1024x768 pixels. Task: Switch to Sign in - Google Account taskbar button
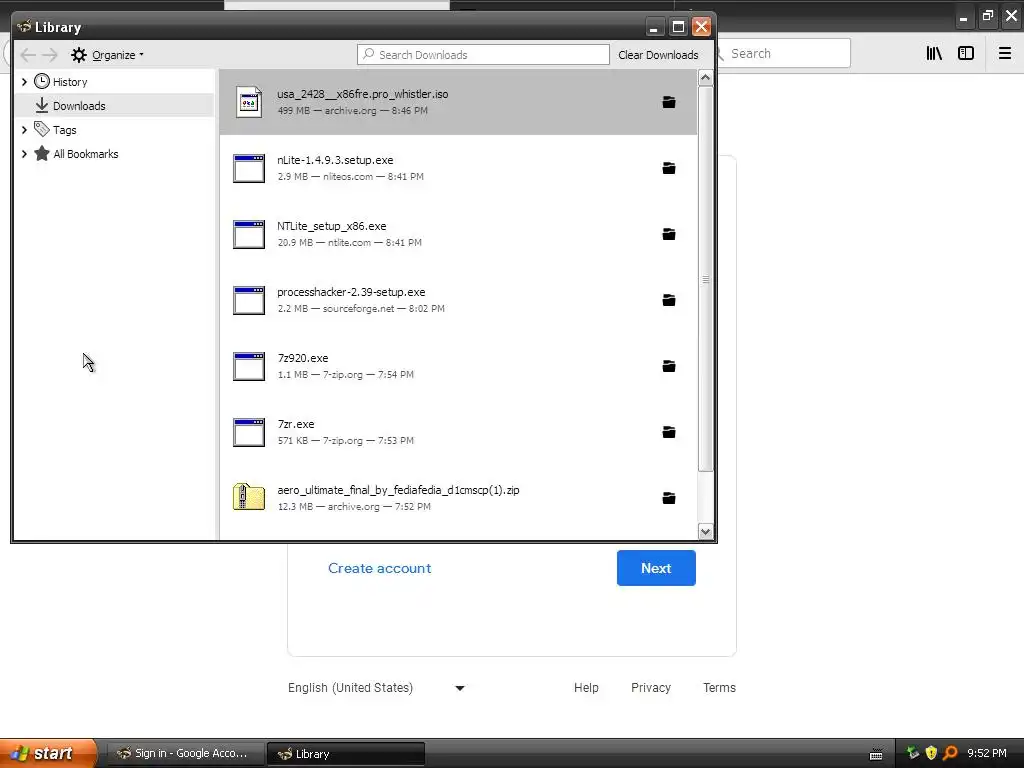click(x=185, y=754)
